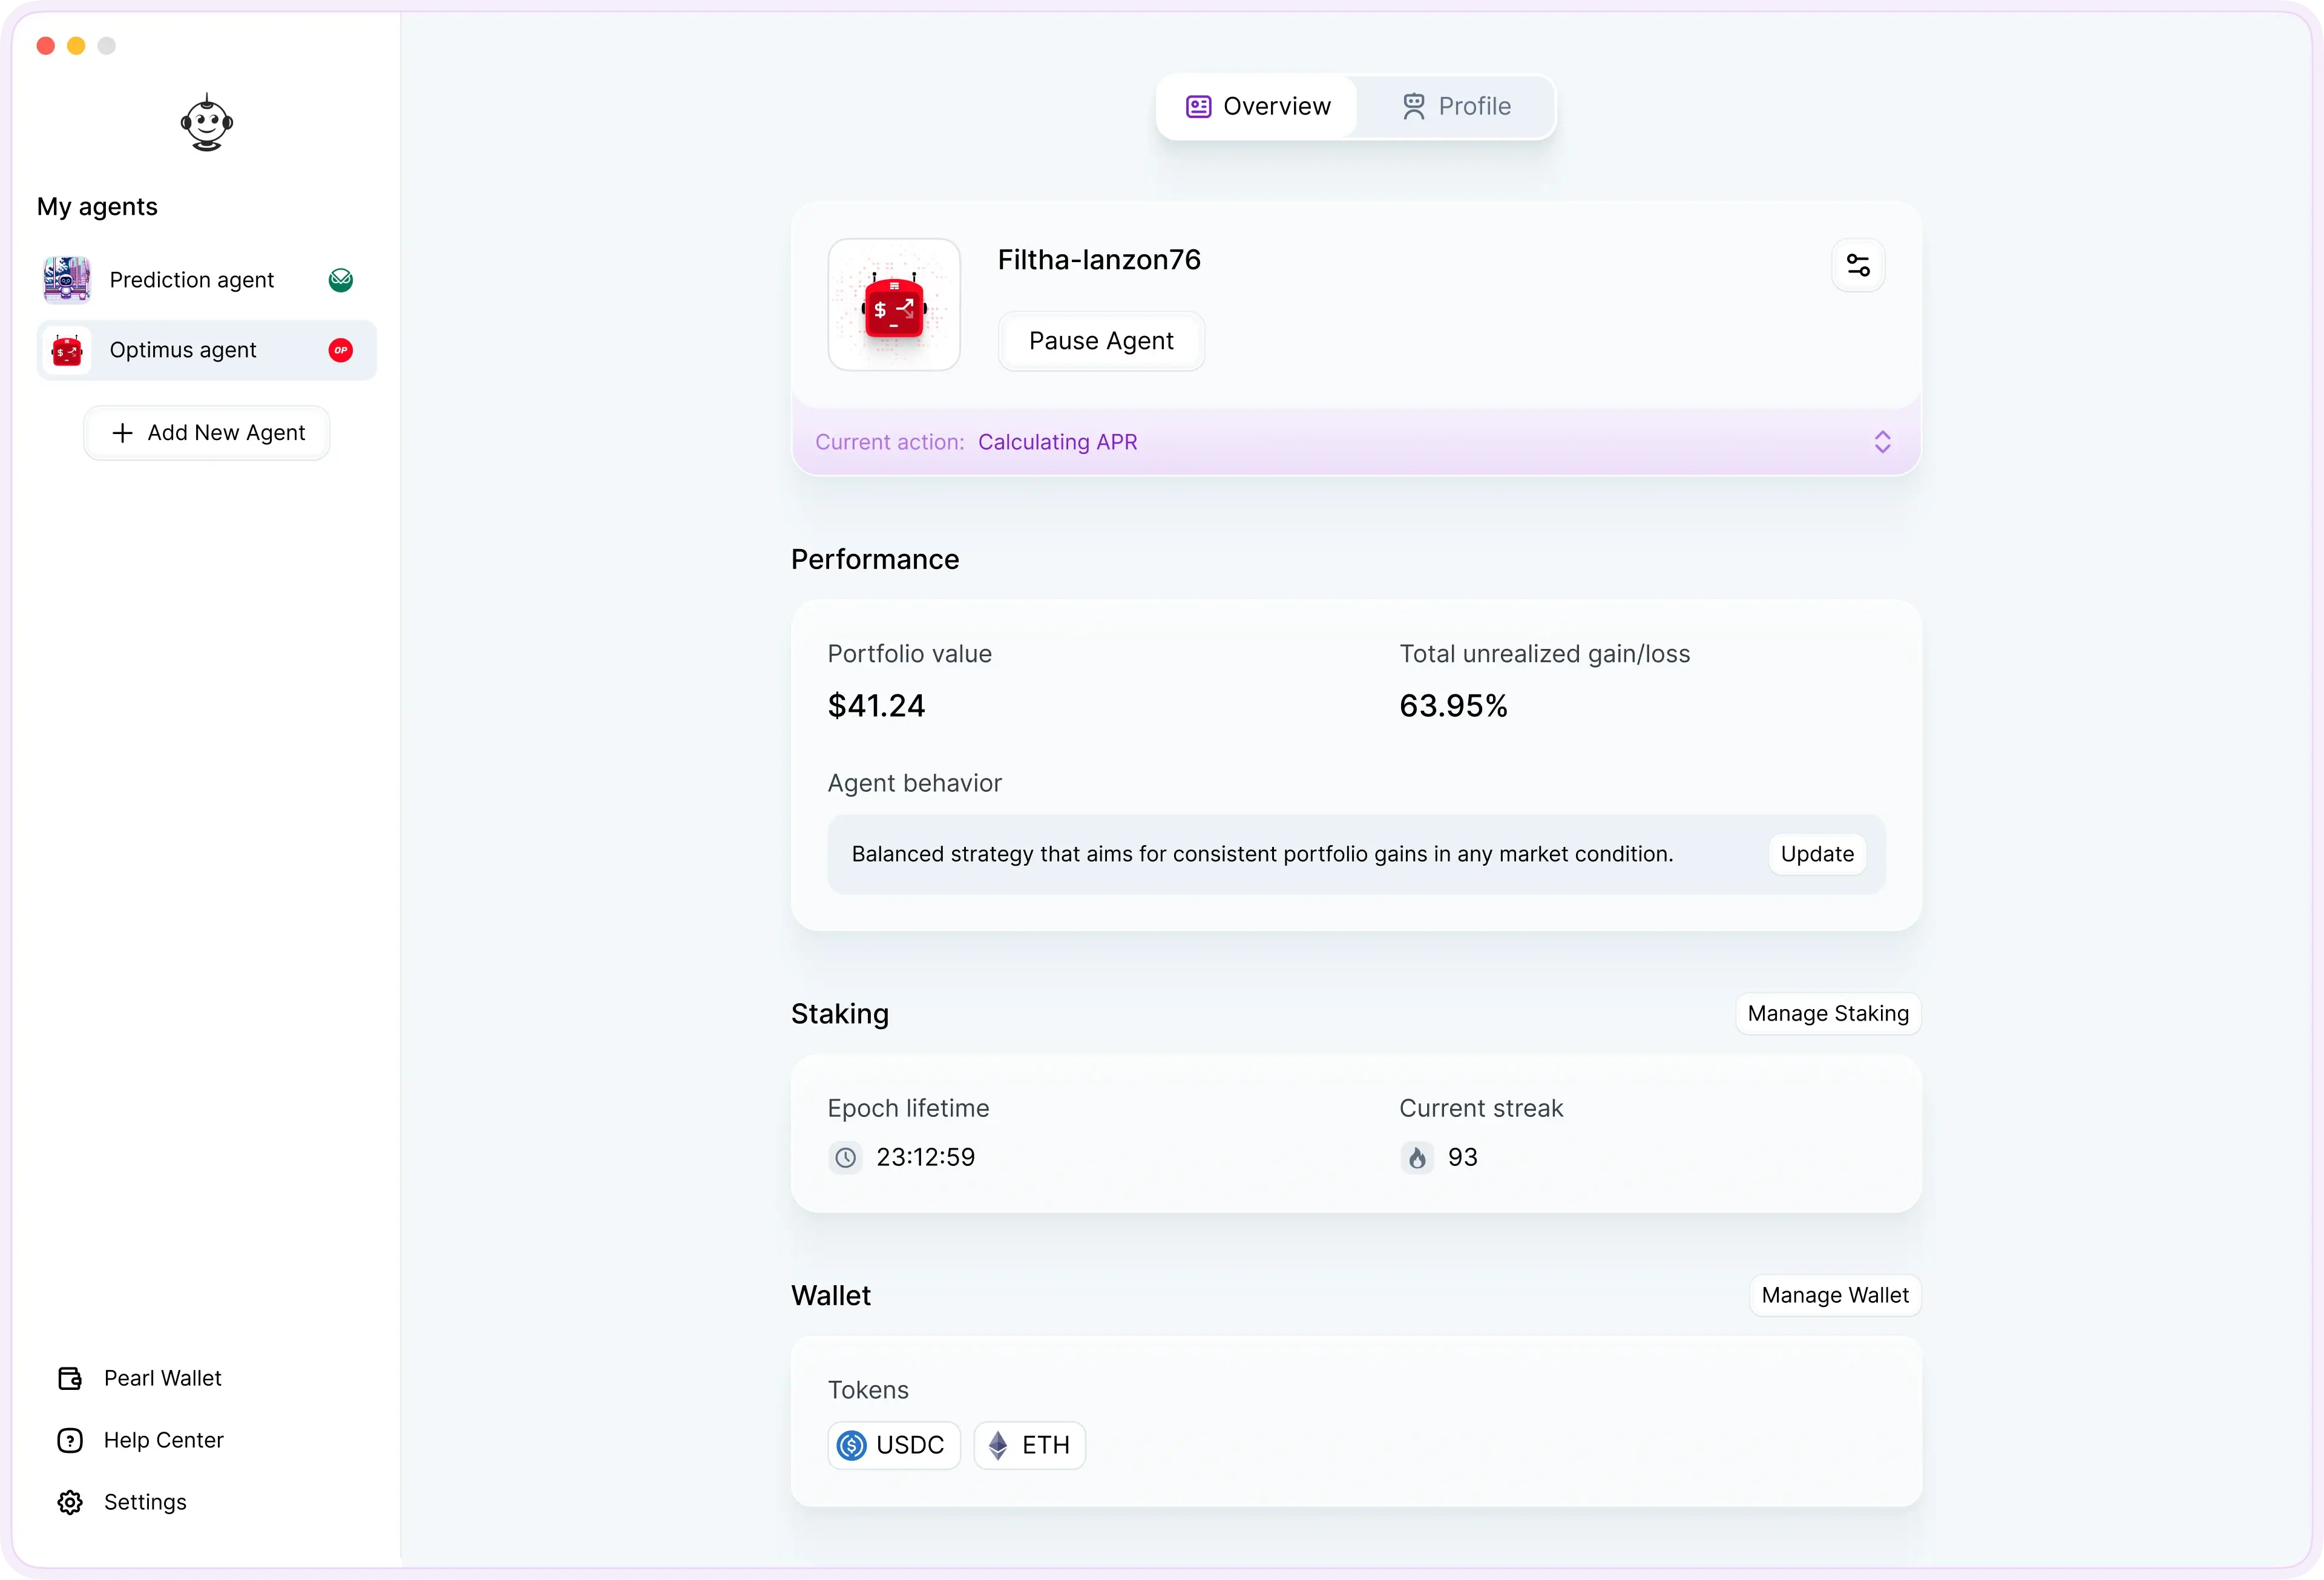The height and width of the screenshot is (1580, 2324).
Task: Click the Pearl robot logo atop the sidebar
Action: 206,122
